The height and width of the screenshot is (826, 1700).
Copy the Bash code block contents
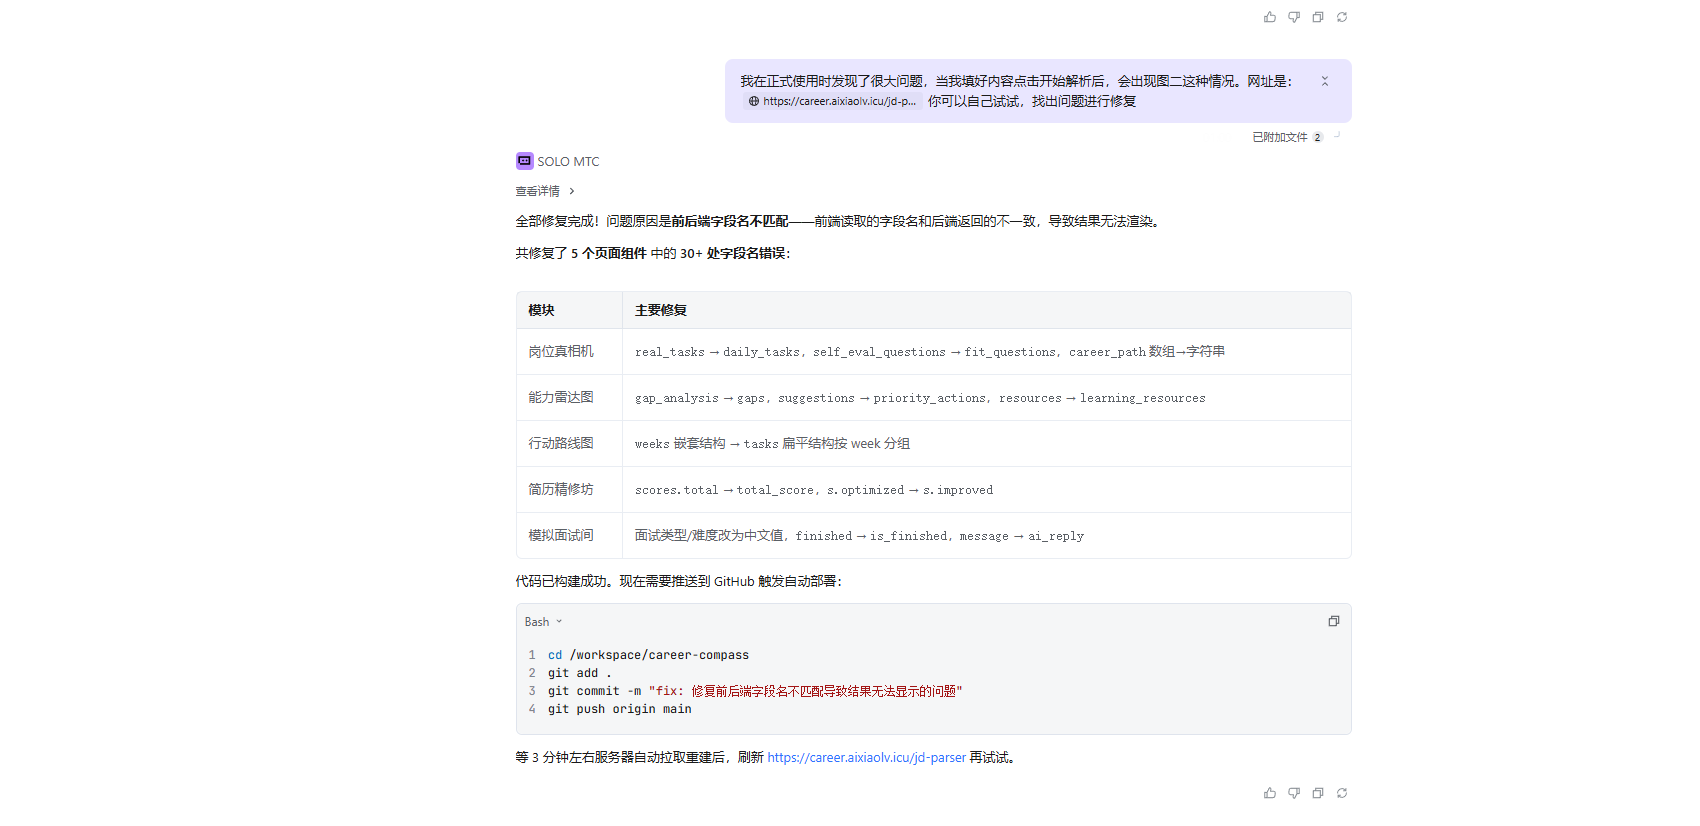click(1333, 621)
